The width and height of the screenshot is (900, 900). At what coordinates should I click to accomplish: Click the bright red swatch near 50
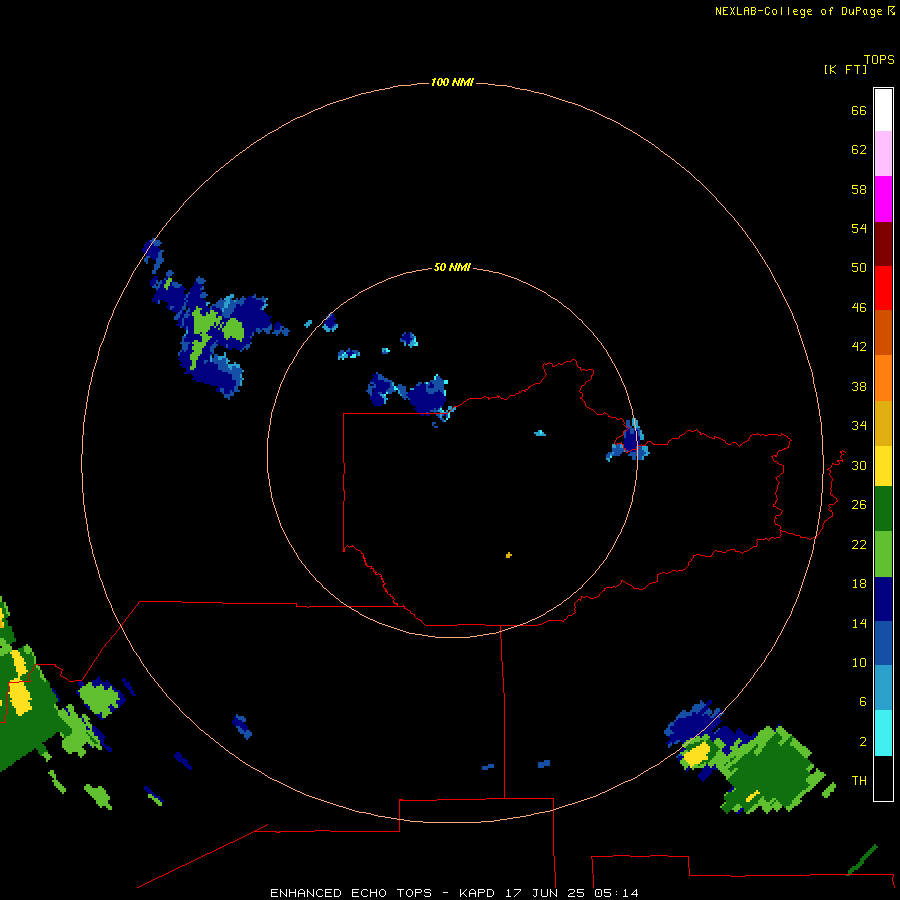point(883,288)
